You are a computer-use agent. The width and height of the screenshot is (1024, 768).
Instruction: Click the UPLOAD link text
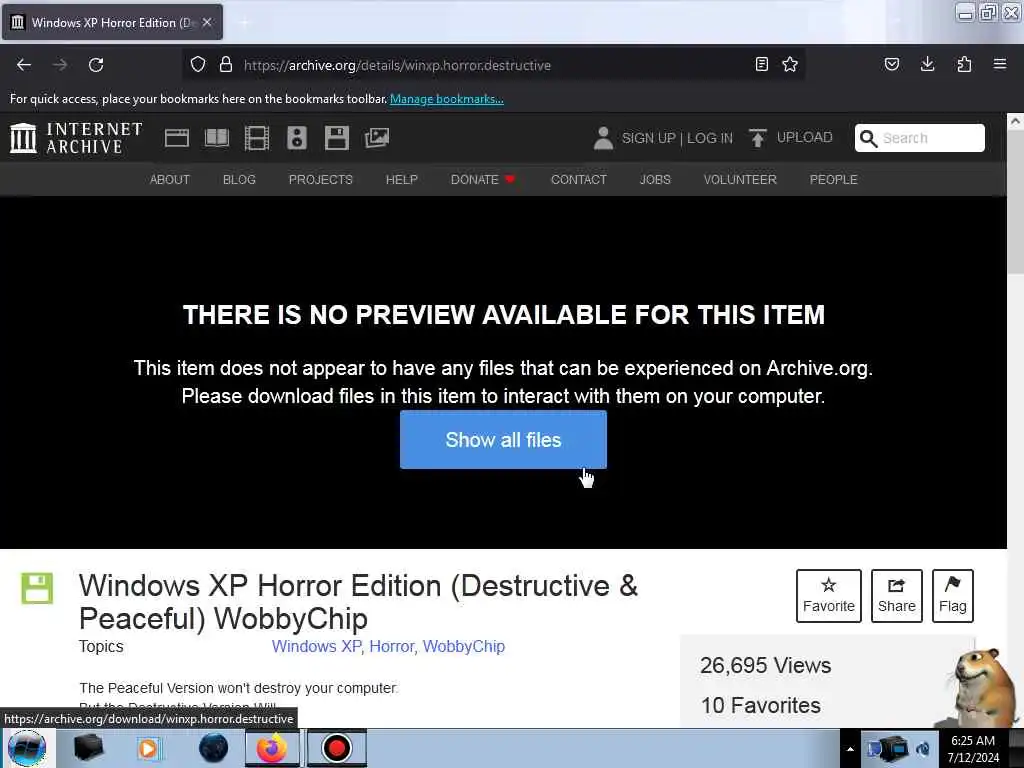click(805, 137)
